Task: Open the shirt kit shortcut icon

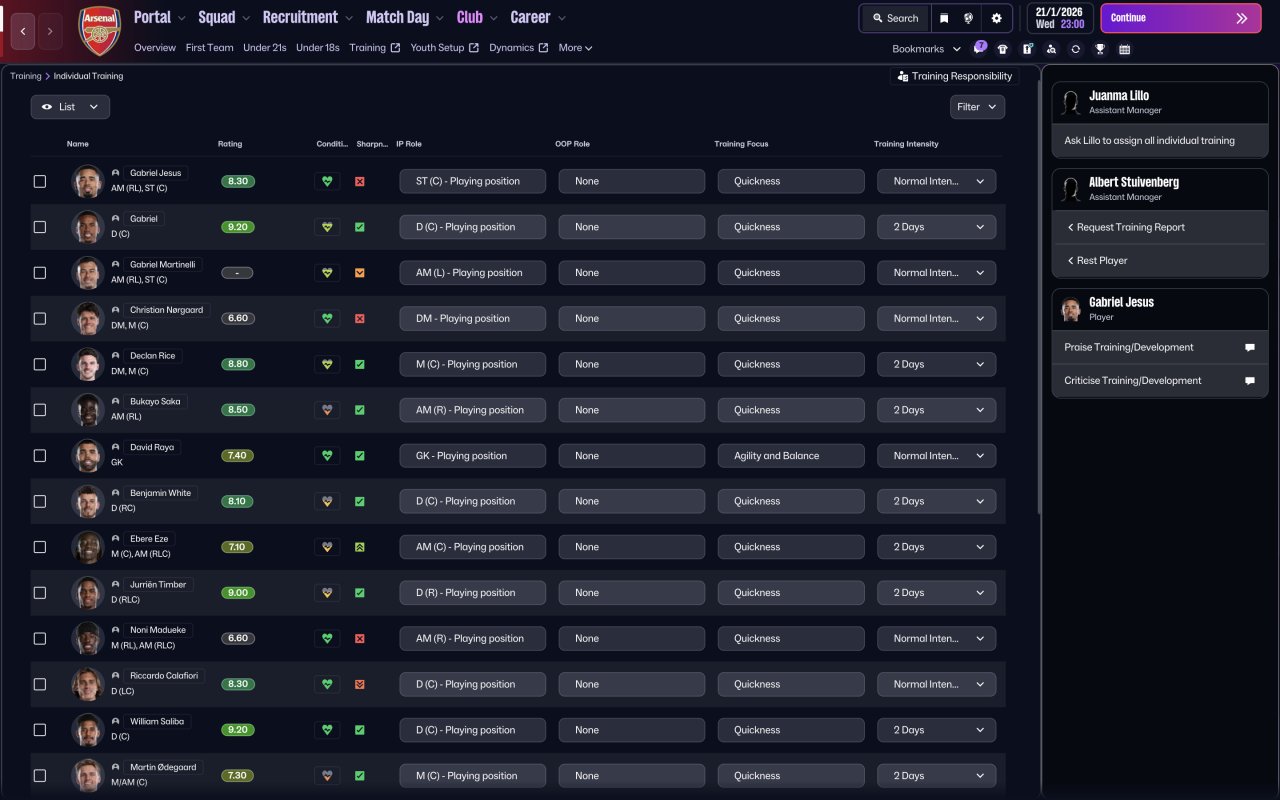Action: click(1003, 49)
